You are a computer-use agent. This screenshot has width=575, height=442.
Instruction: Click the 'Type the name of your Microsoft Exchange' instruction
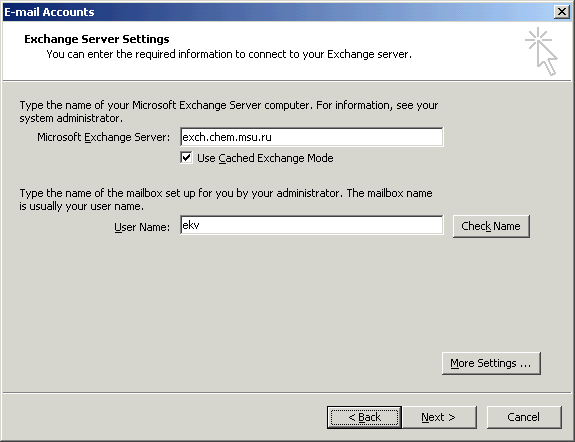(x=229, y=112)
